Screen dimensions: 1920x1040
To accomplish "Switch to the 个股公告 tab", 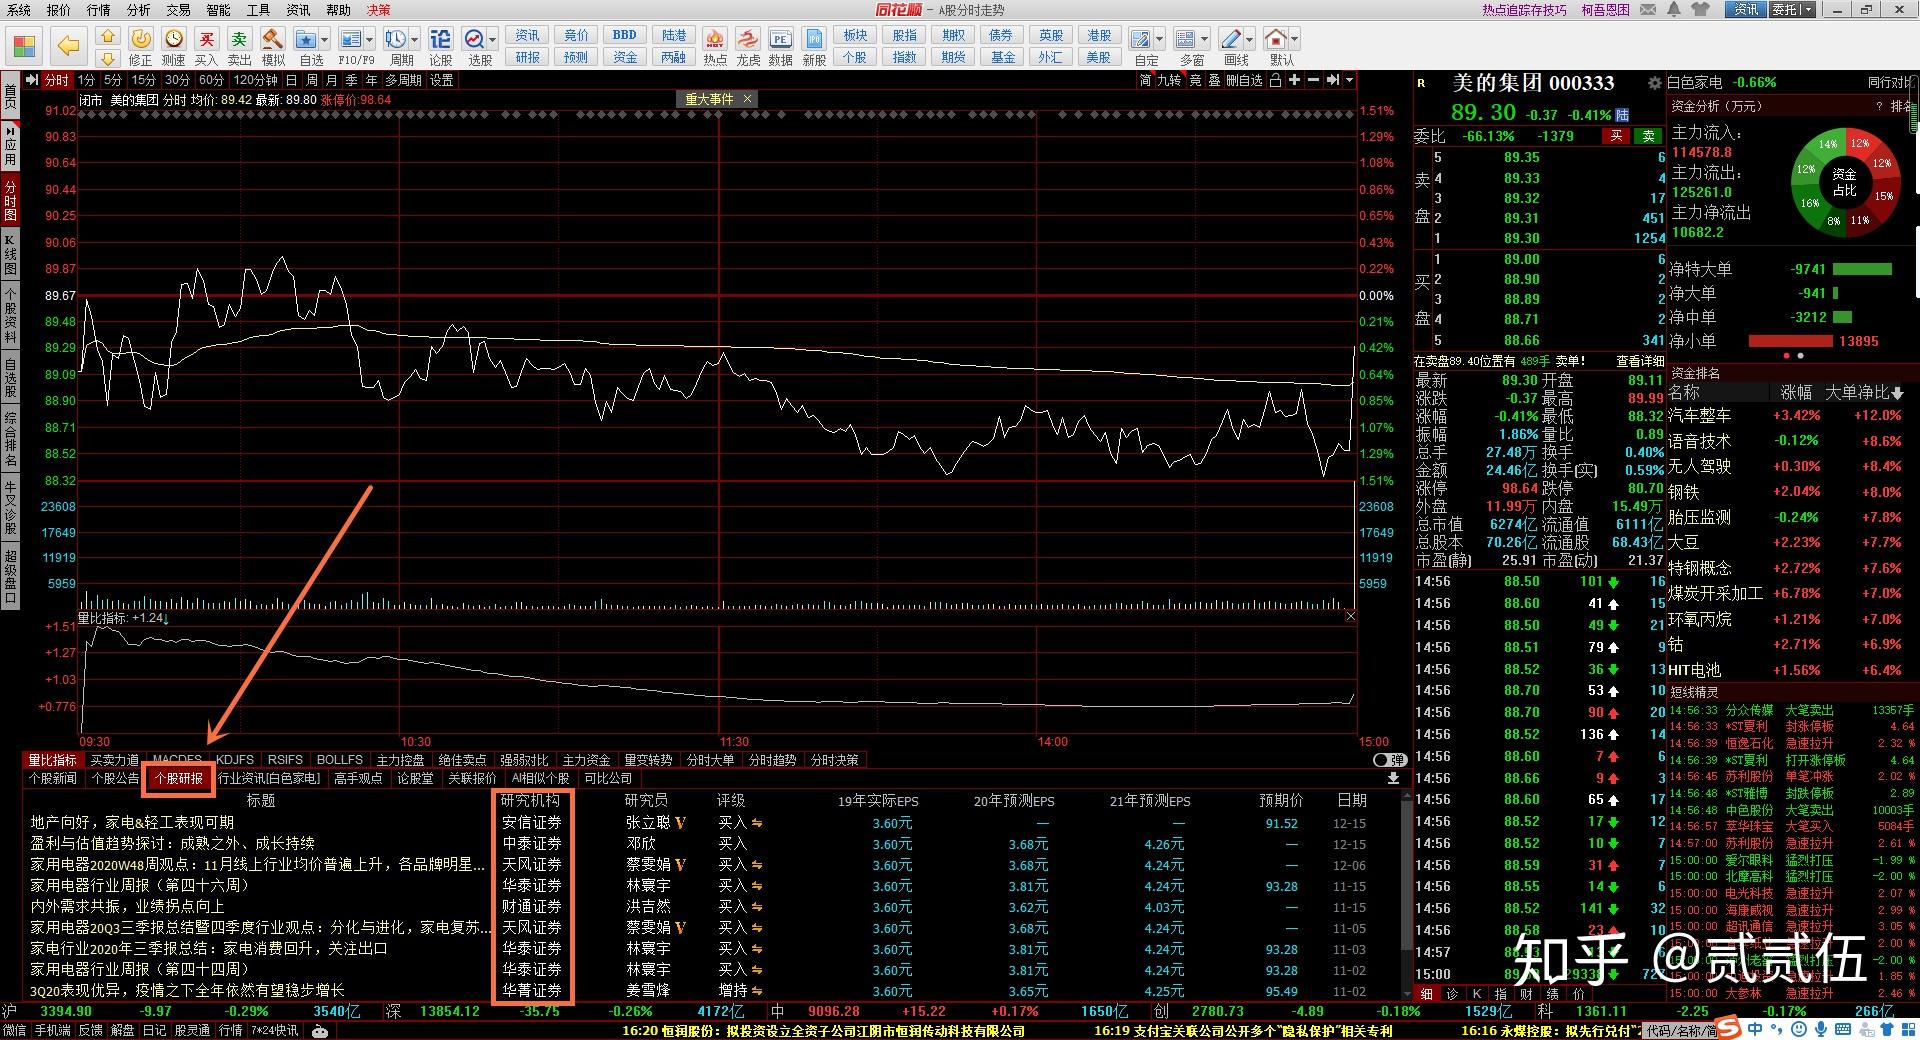I will coord(115,778).
